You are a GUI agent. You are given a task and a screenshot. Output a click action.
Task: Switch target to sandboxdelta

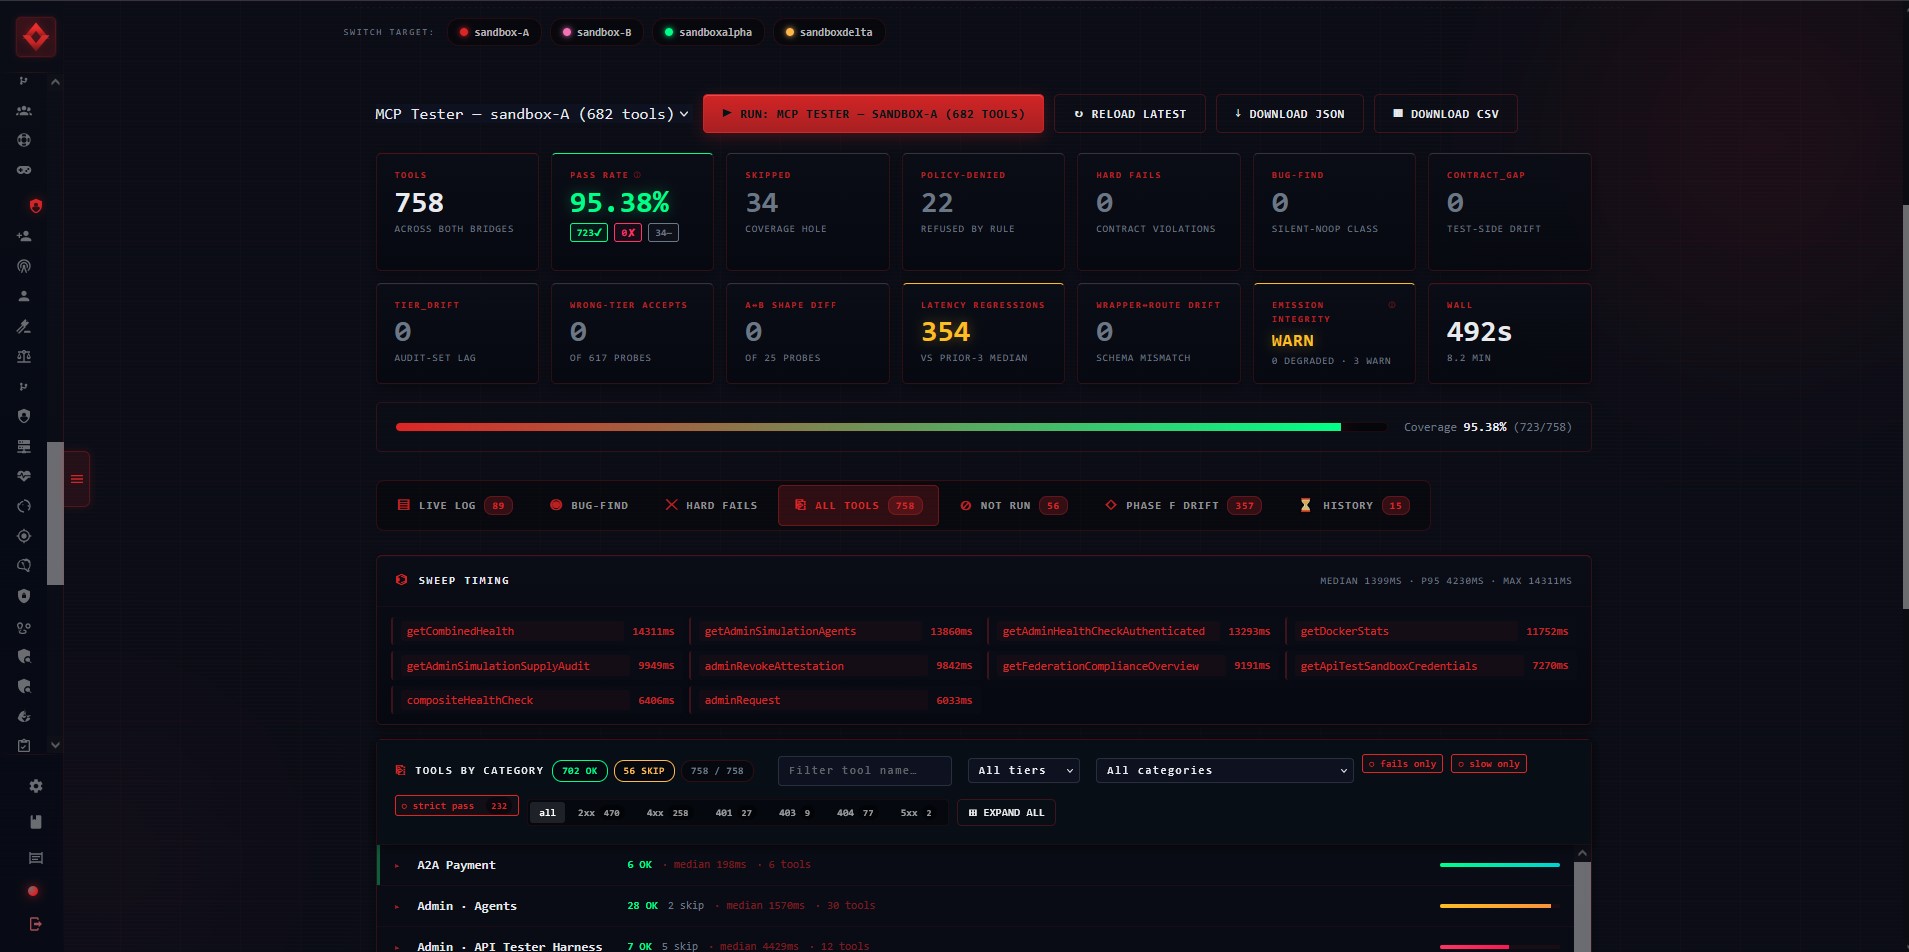[x=828, y=32]
